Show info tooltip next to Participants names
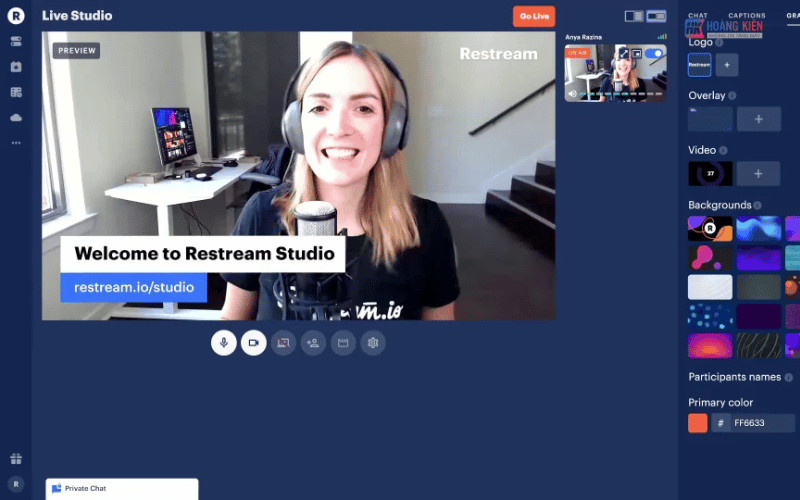This screenshot has width=800, height=500. pyautogui.click(x=788, y=377)
